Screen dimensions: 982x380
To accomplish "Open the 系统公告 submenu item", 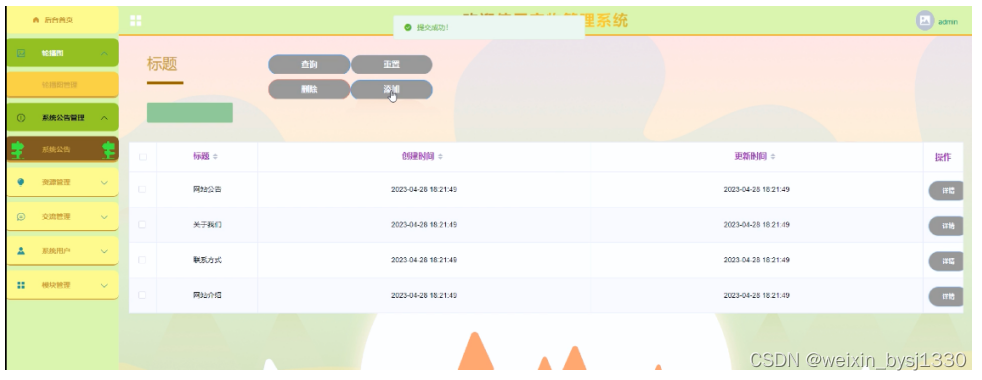I will click(62, 150).
